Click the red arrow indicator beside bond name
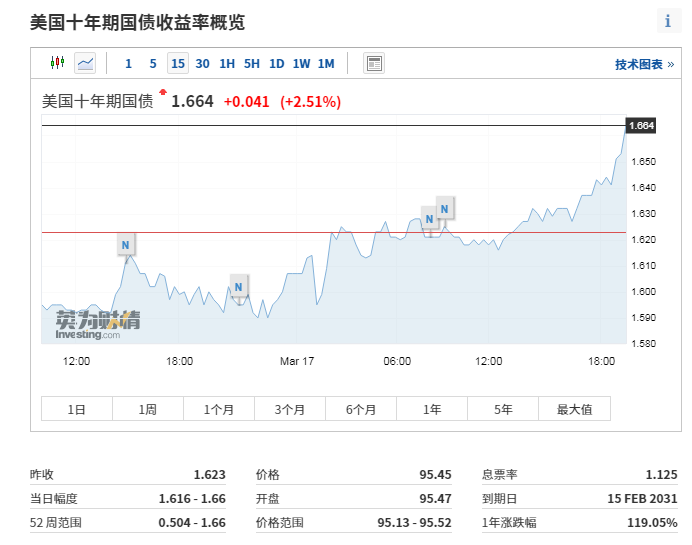 (x=164, y=92)
